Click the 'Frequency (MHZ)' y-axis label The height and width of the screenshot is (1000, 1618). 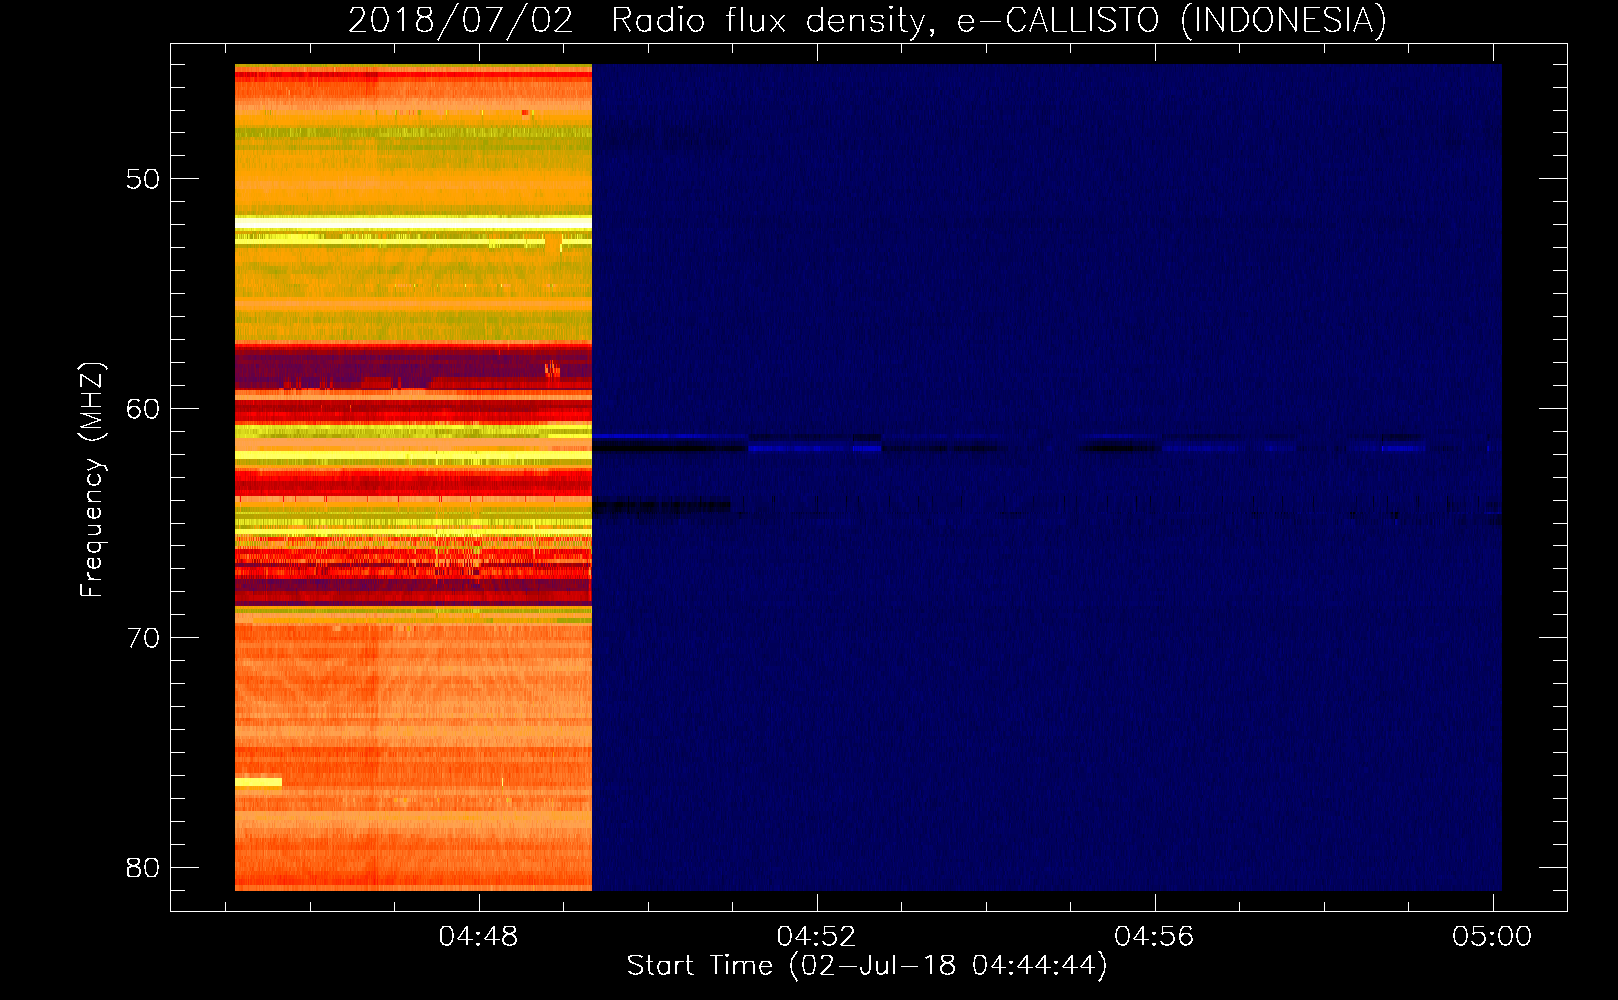click(91, 480)
